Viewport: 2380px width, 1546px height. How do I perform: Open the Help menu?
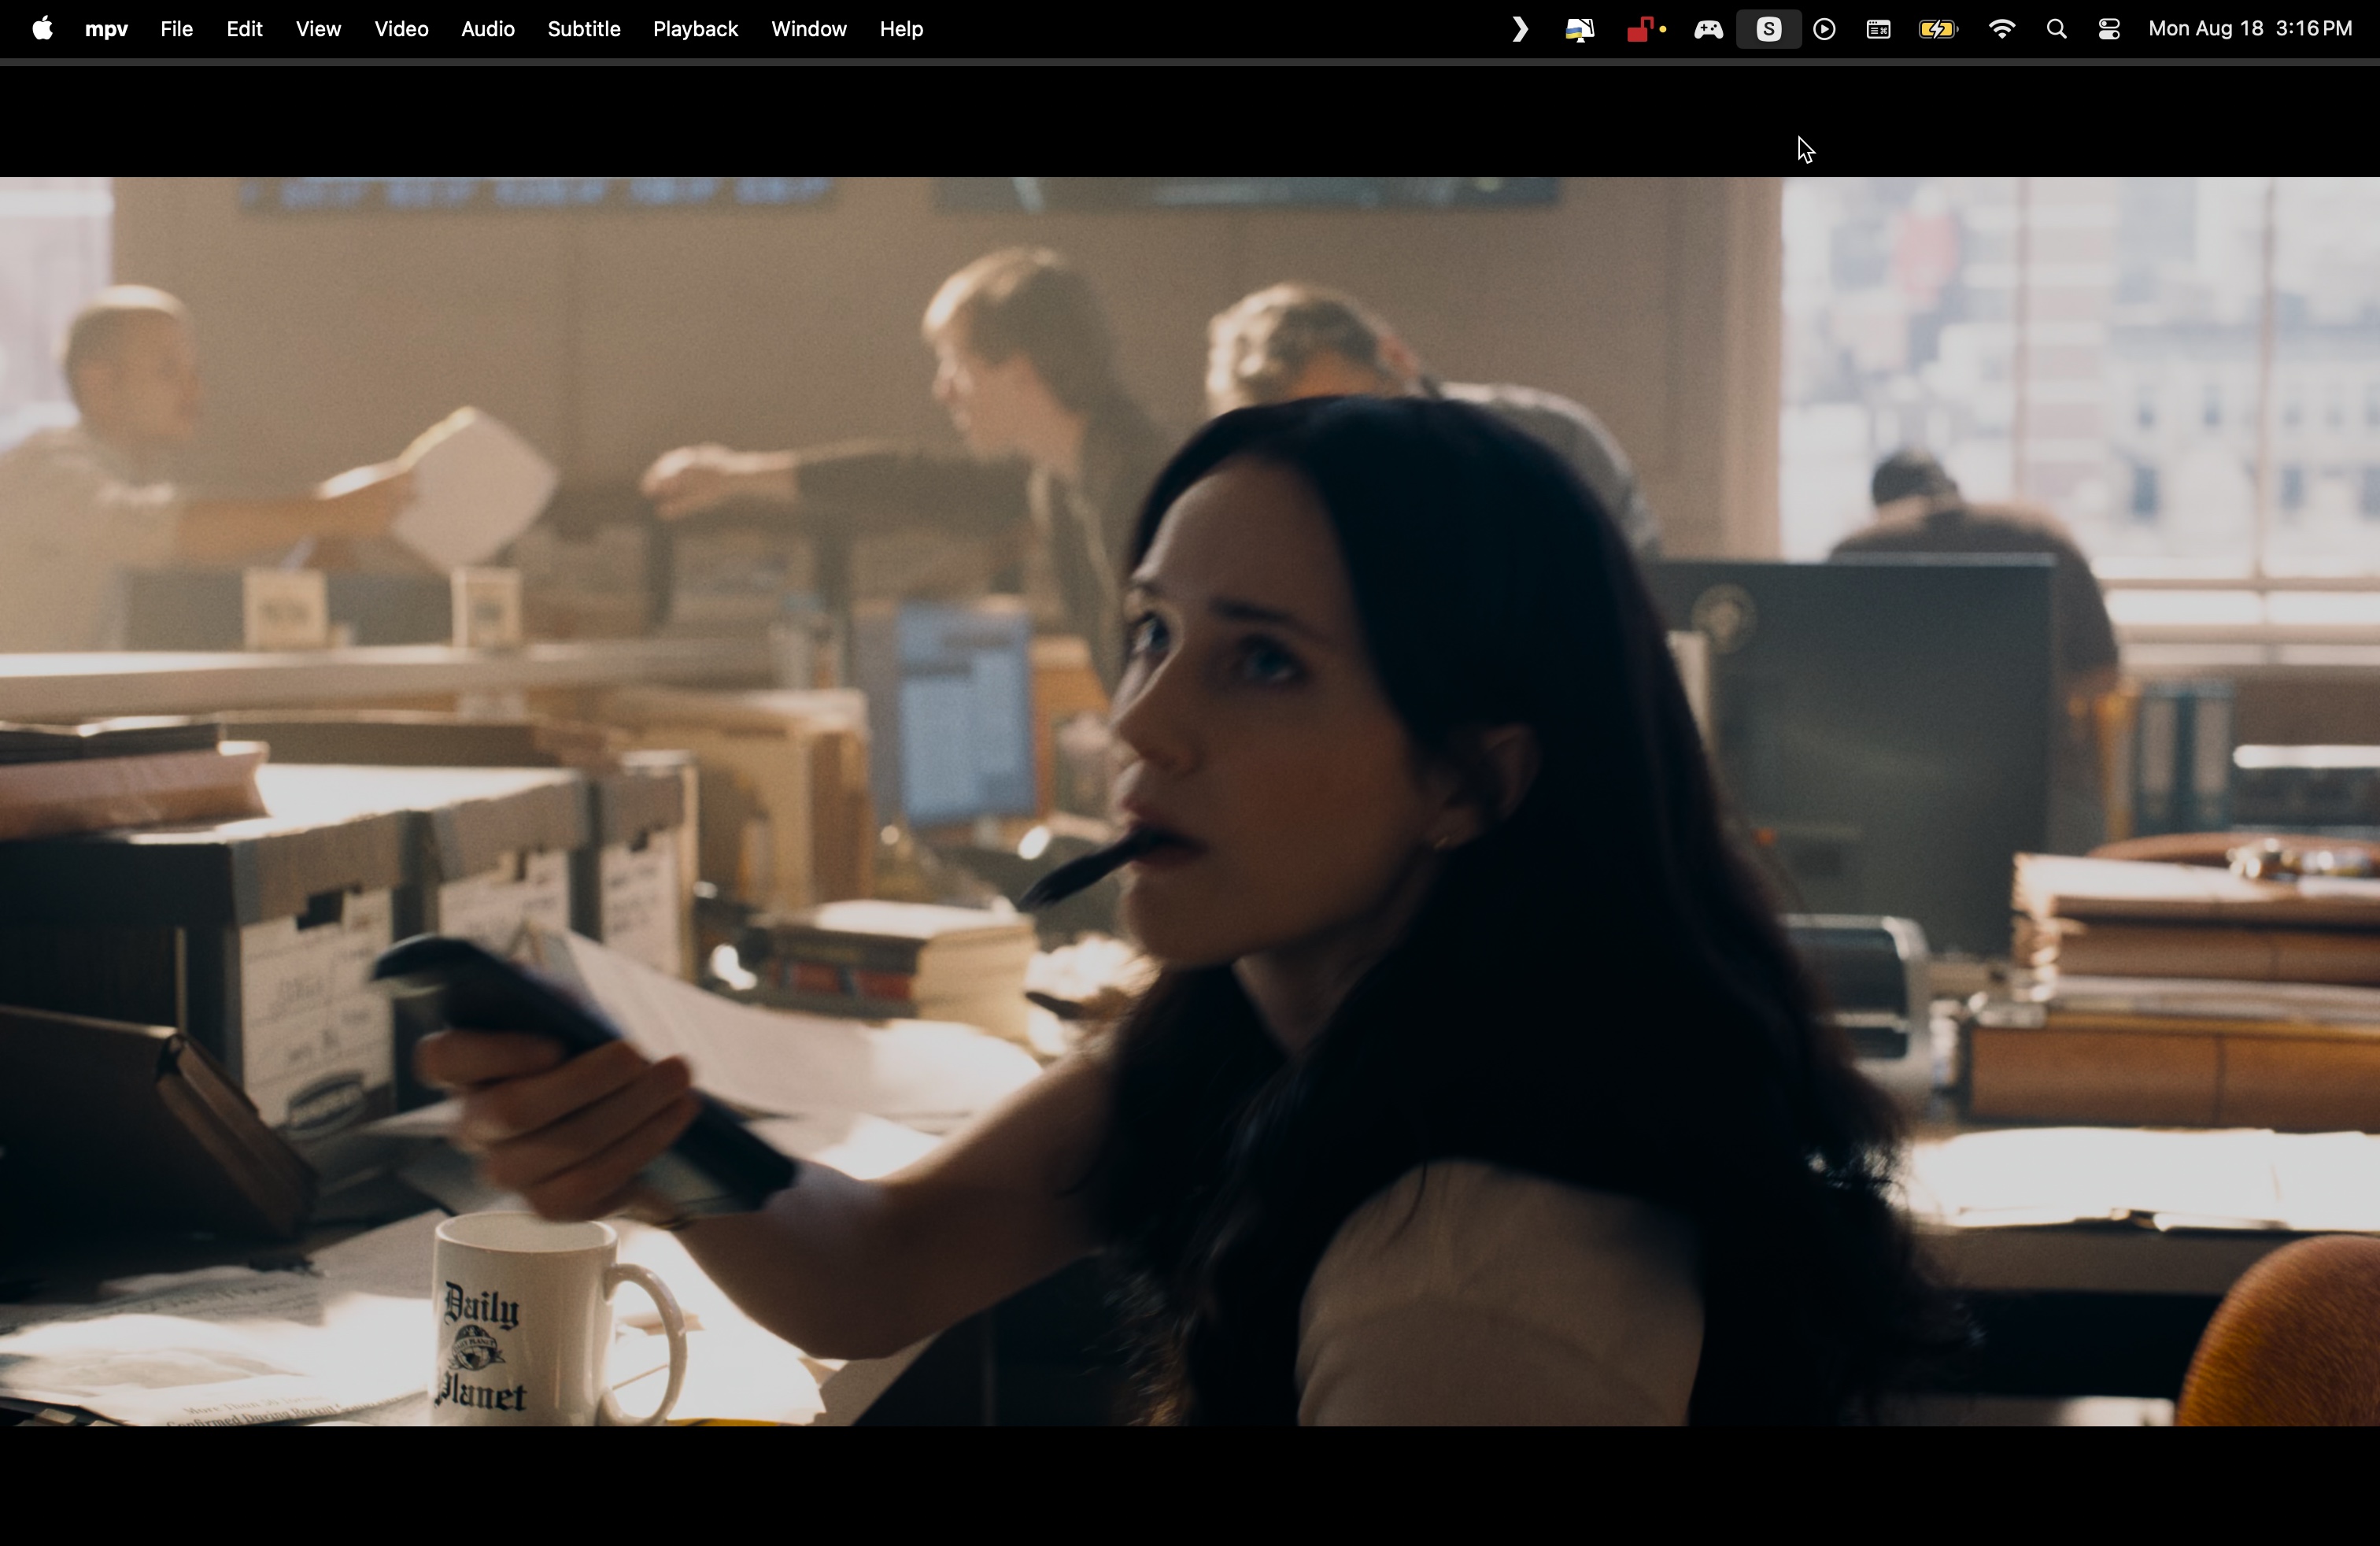(901, 30)
